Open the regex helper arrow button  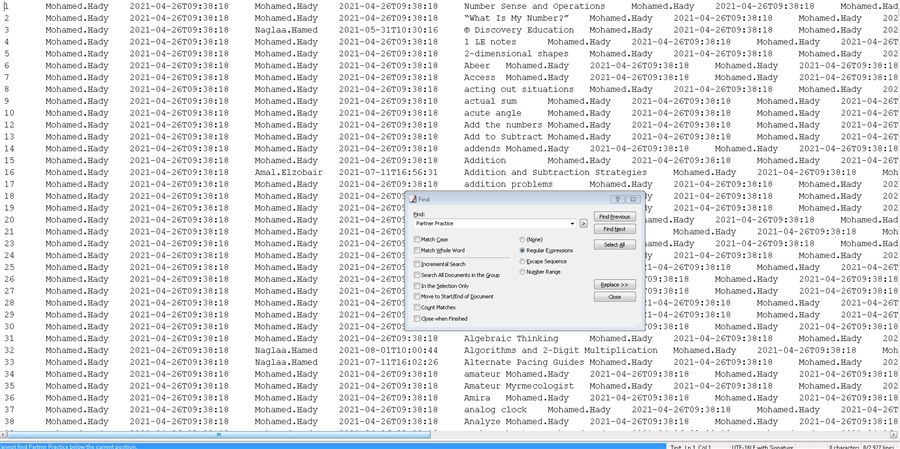click(583, 223)
